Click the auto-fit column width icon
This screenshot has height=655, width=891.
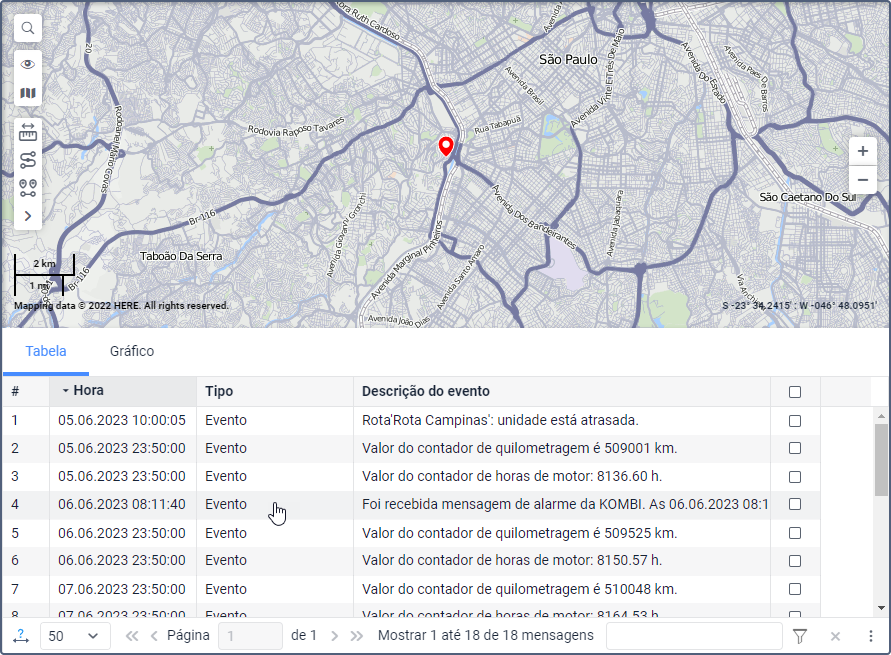tap(21, 636)
